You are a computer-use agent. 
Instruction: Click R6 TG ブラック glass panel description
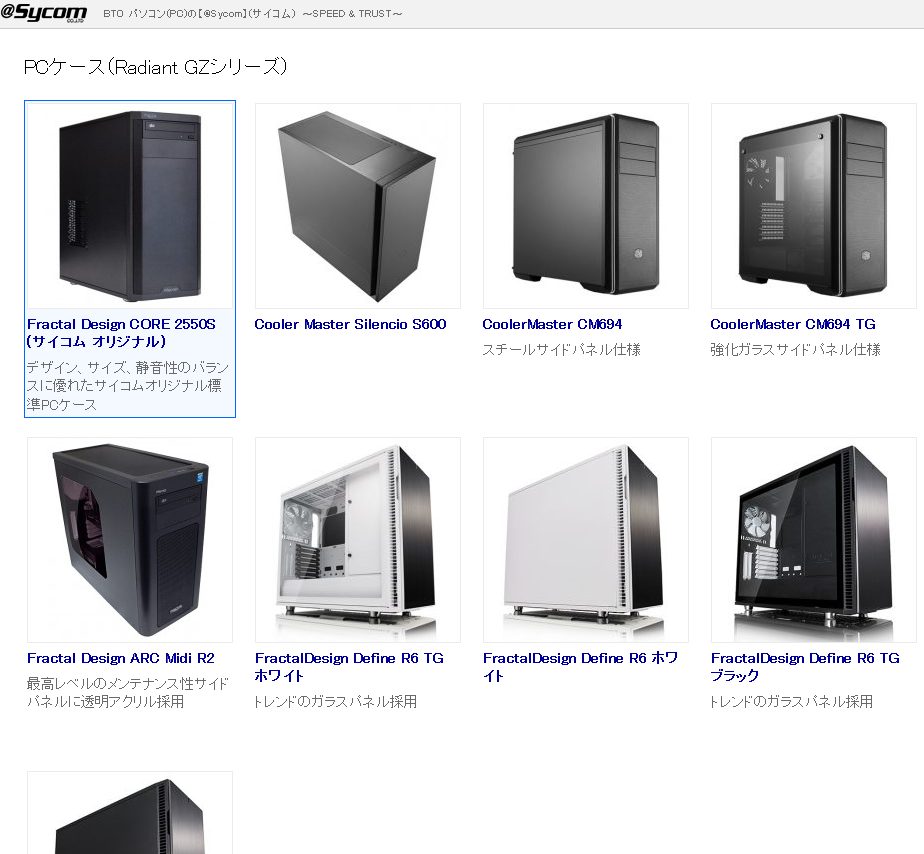(x=791, y=702)
